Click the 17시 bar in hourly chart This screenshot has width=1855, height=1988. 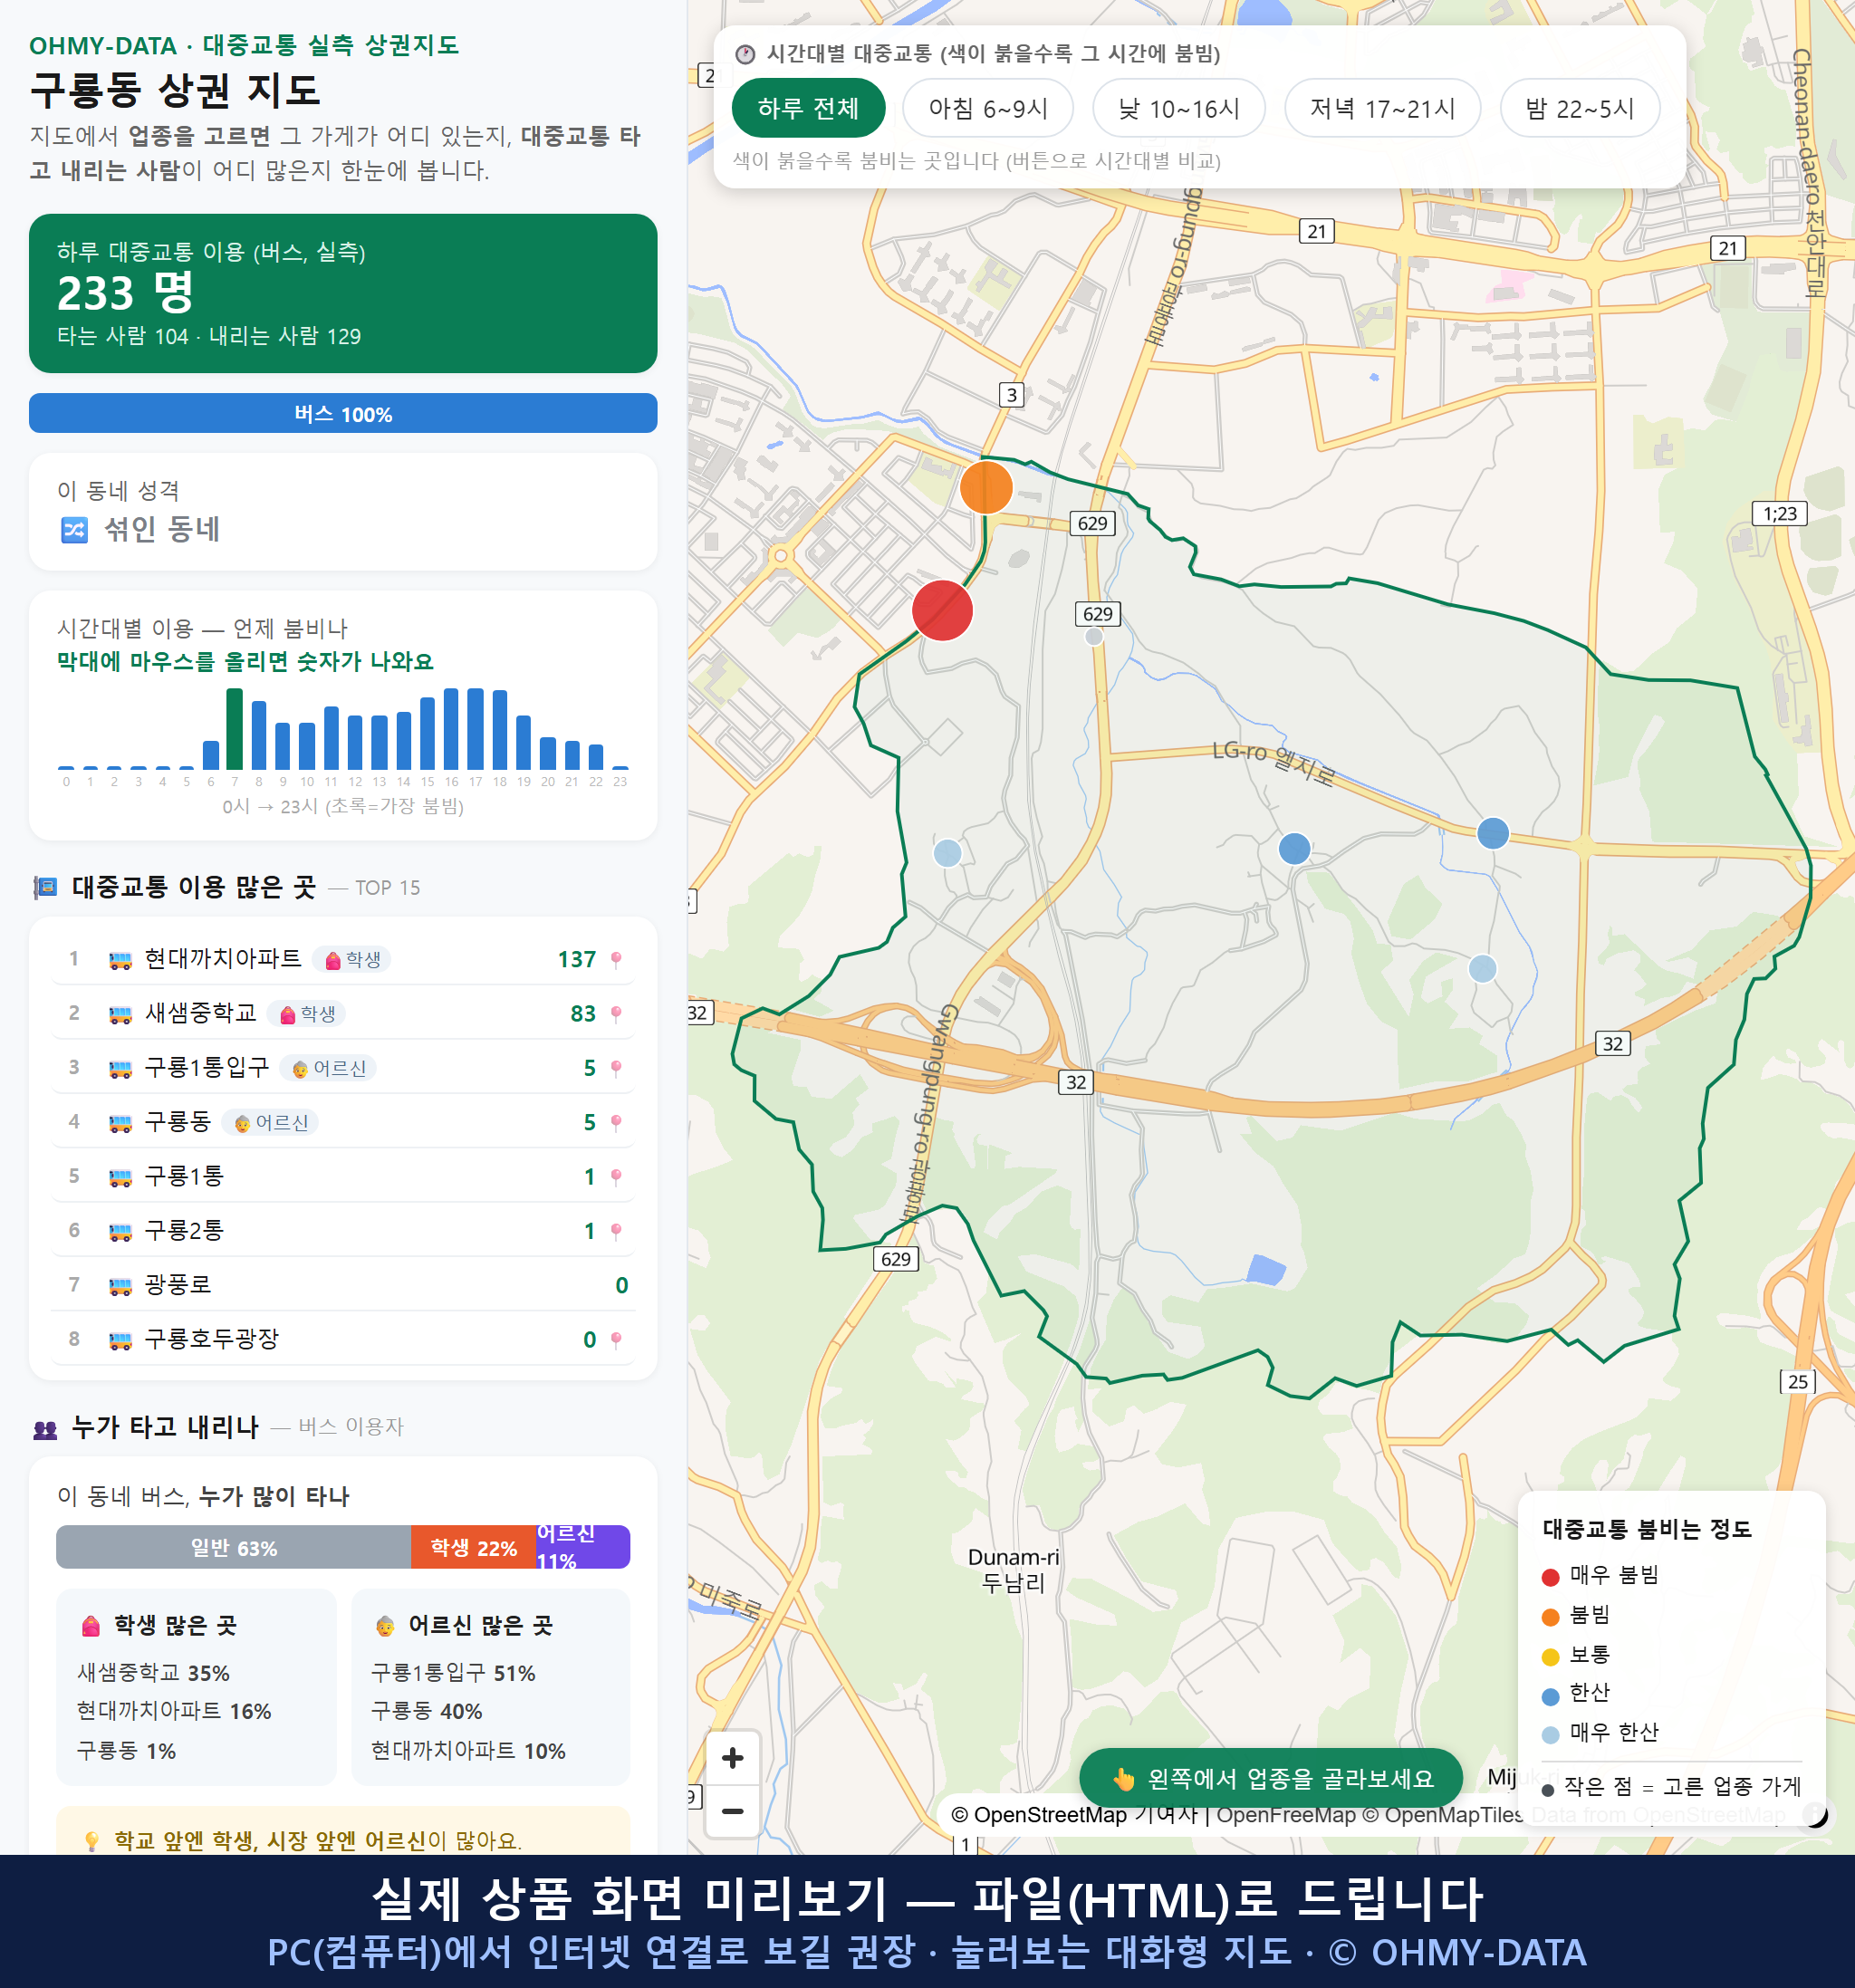476,728
